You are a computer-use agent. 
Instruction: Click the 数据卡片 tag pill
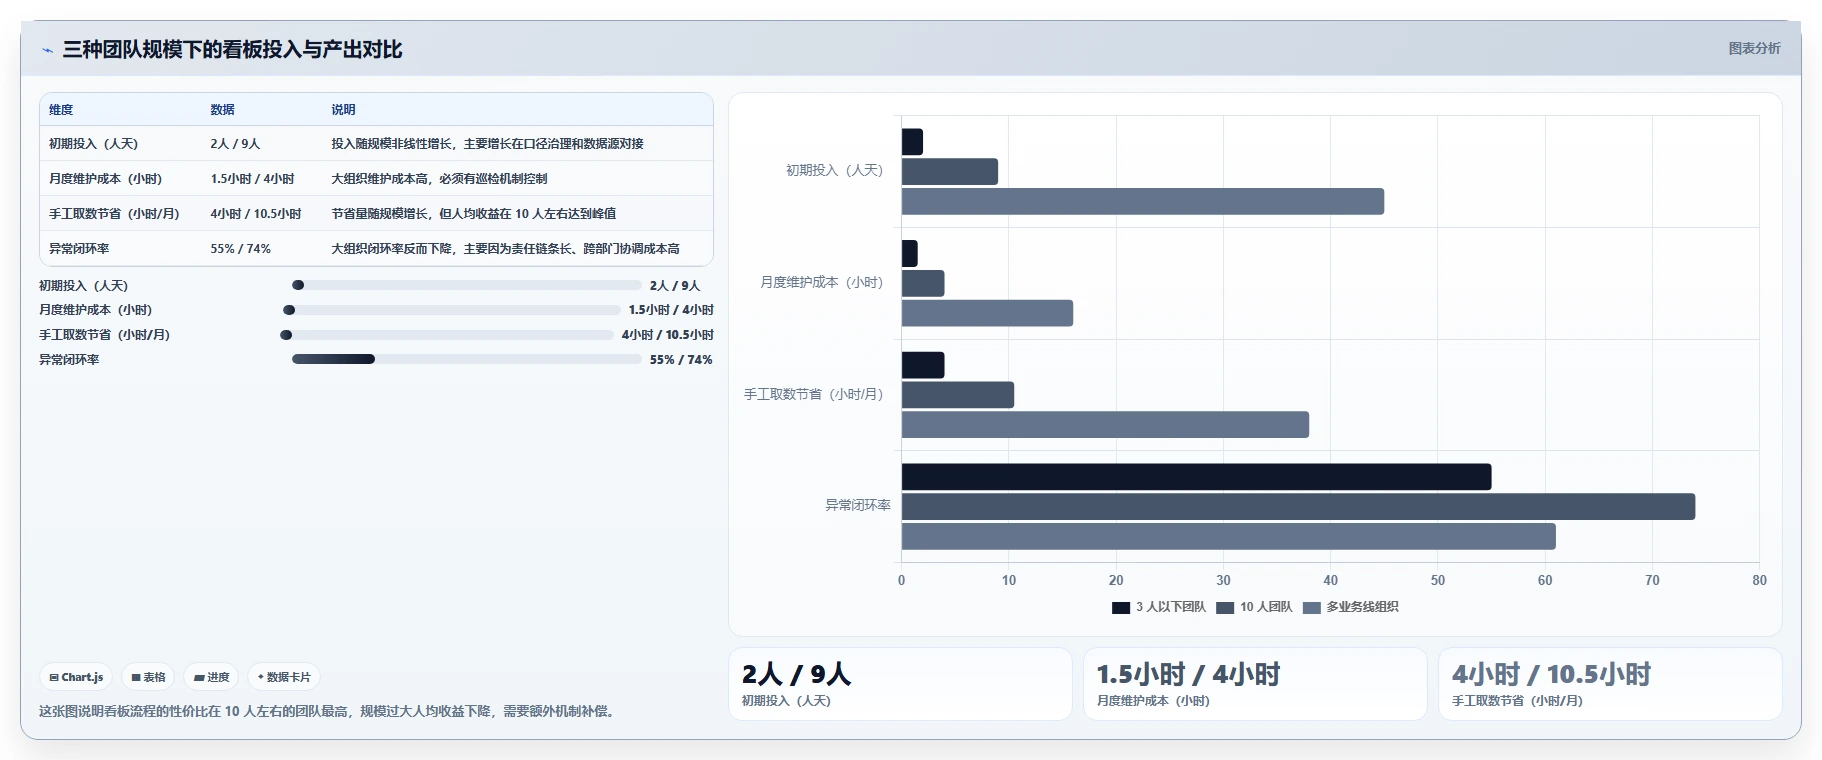(284, 677)
